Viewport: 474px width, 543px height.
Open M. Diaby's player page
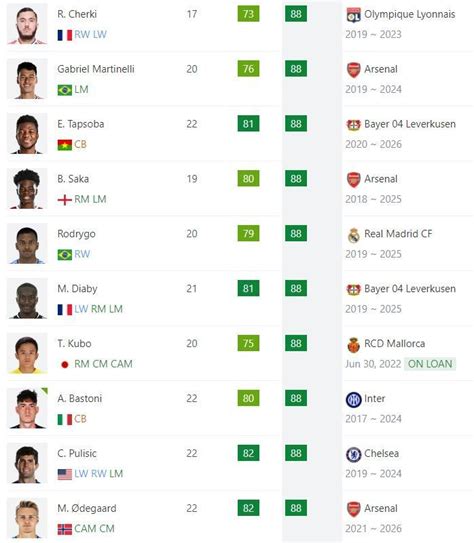coord(77,289)
